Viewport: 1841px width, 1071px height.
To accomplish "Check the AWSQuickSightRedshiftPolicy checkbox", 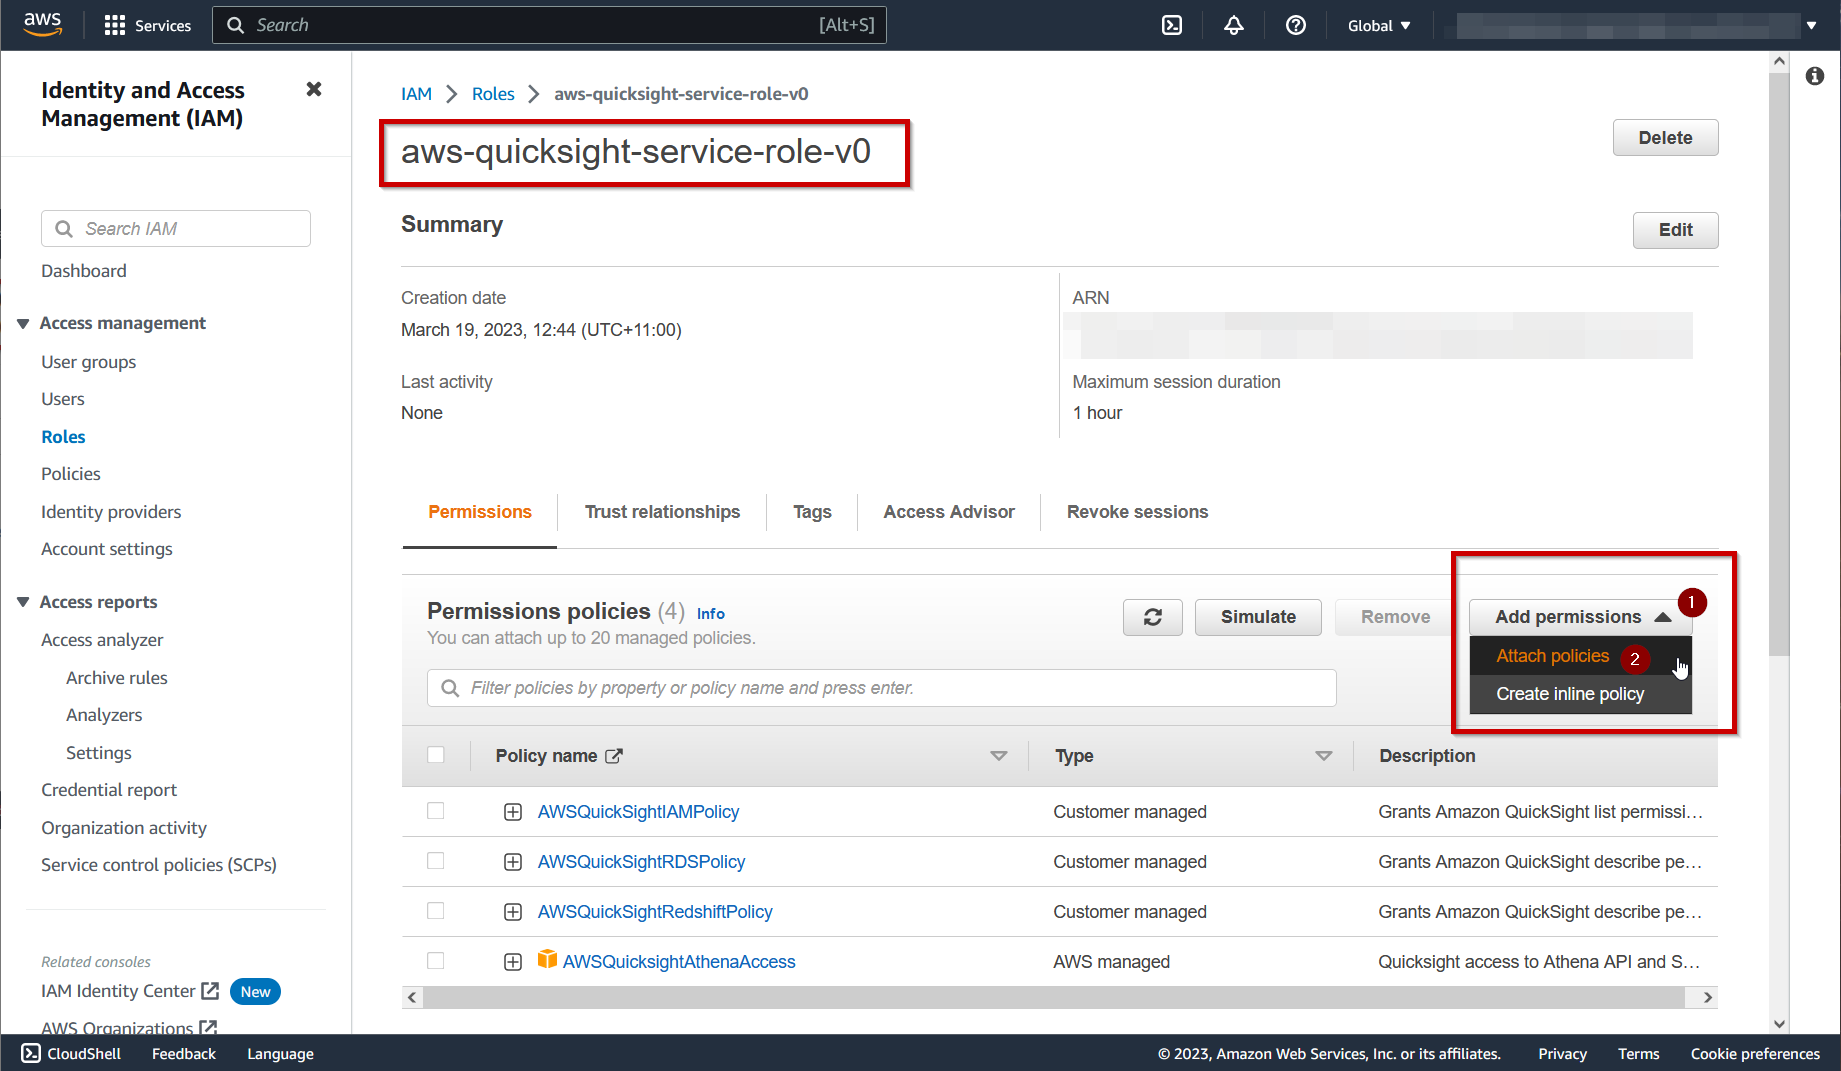I will coord(436,911).
